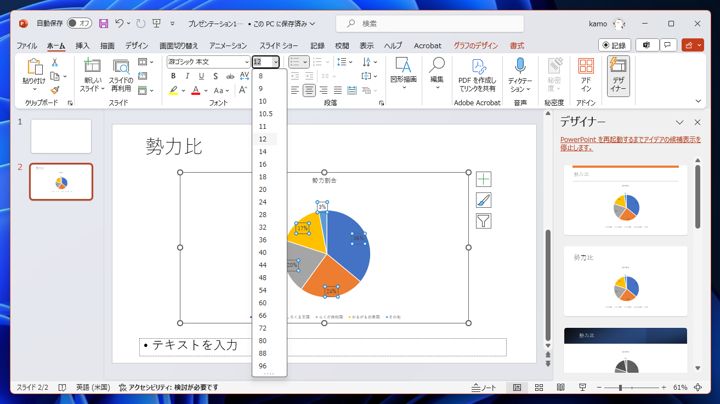Click the Save icon in title bar
Viewport: 720px width, 404px height.
tap(103, 23)
